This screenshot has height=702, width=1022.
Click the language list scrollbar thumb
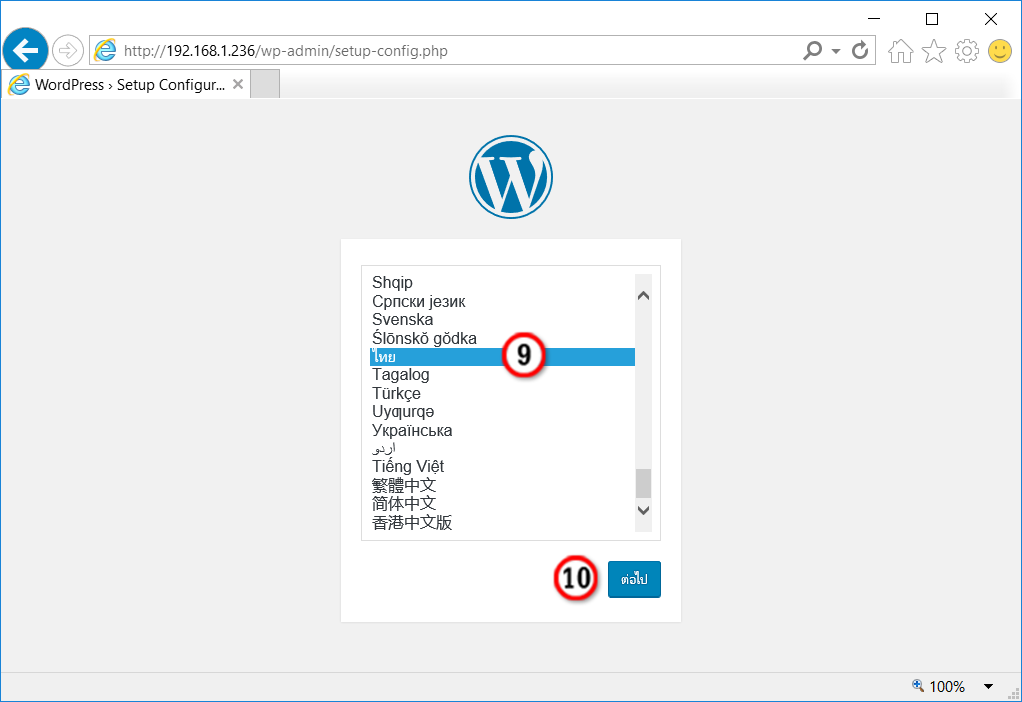click(643, 484)
